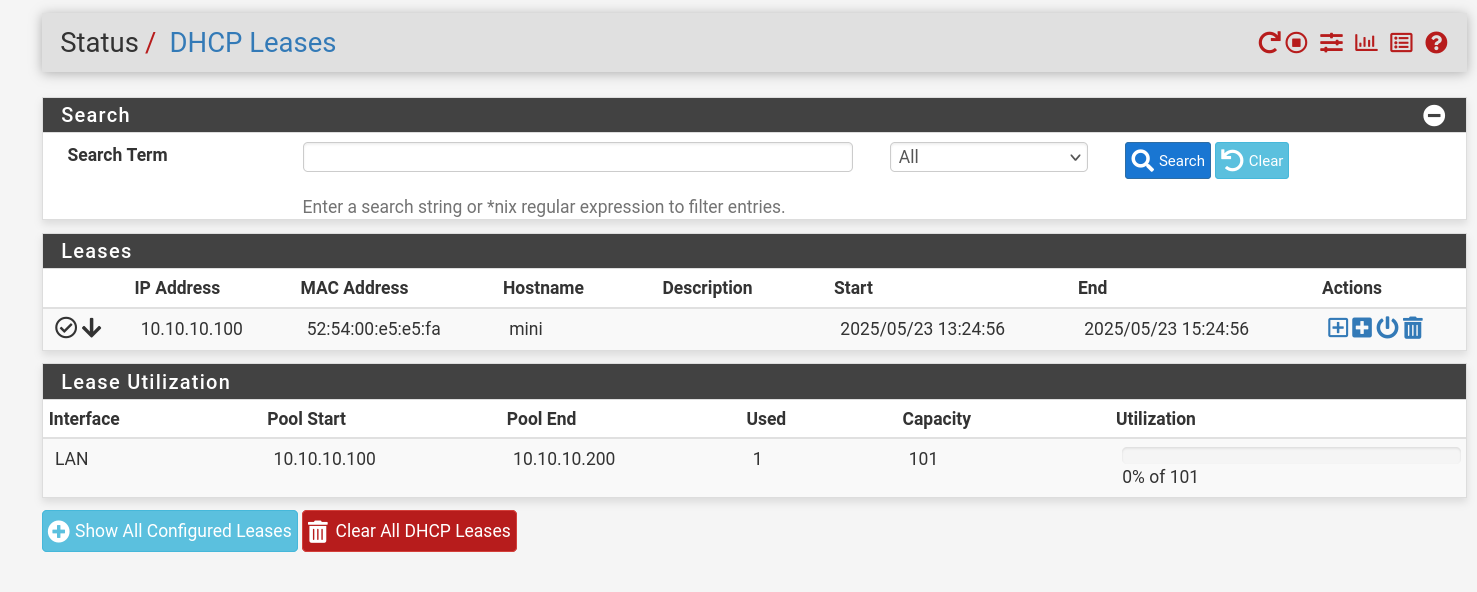Send Wake-on-LAN using the power icon
The image size is (1477, 592).
(x=1387, y=328)
